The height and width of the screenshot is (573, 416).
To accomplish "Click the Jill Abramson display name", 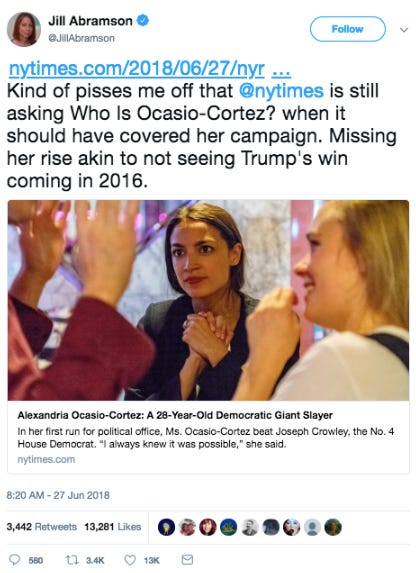I will tap(90, 21).
